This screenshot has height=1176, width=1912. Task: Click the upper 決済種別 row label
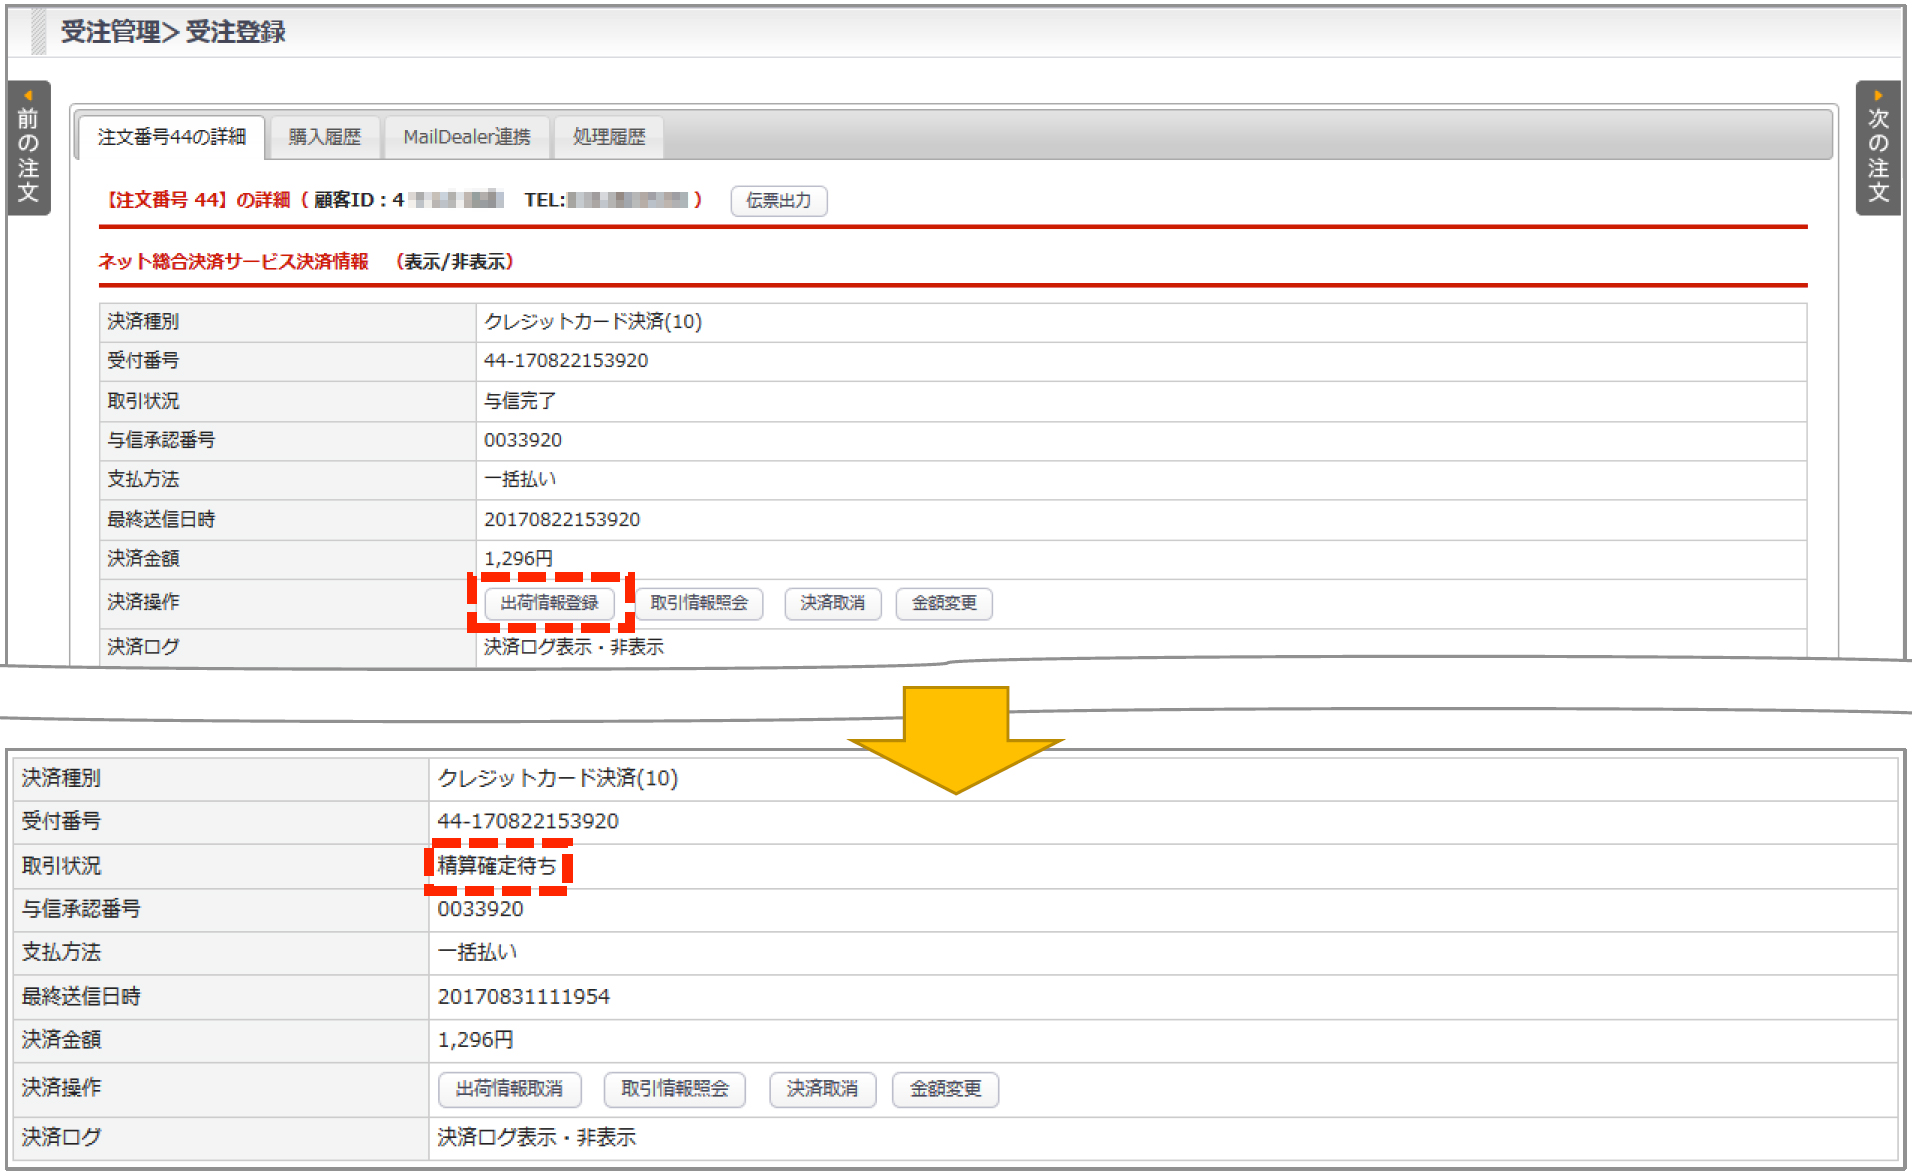[x=144, y=322]
